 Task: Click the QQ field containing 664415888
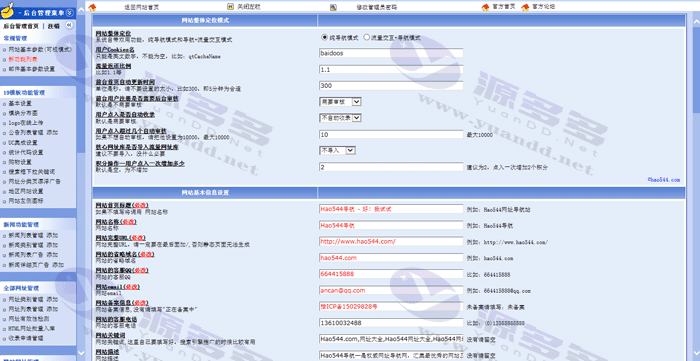(x=391, y=274)
